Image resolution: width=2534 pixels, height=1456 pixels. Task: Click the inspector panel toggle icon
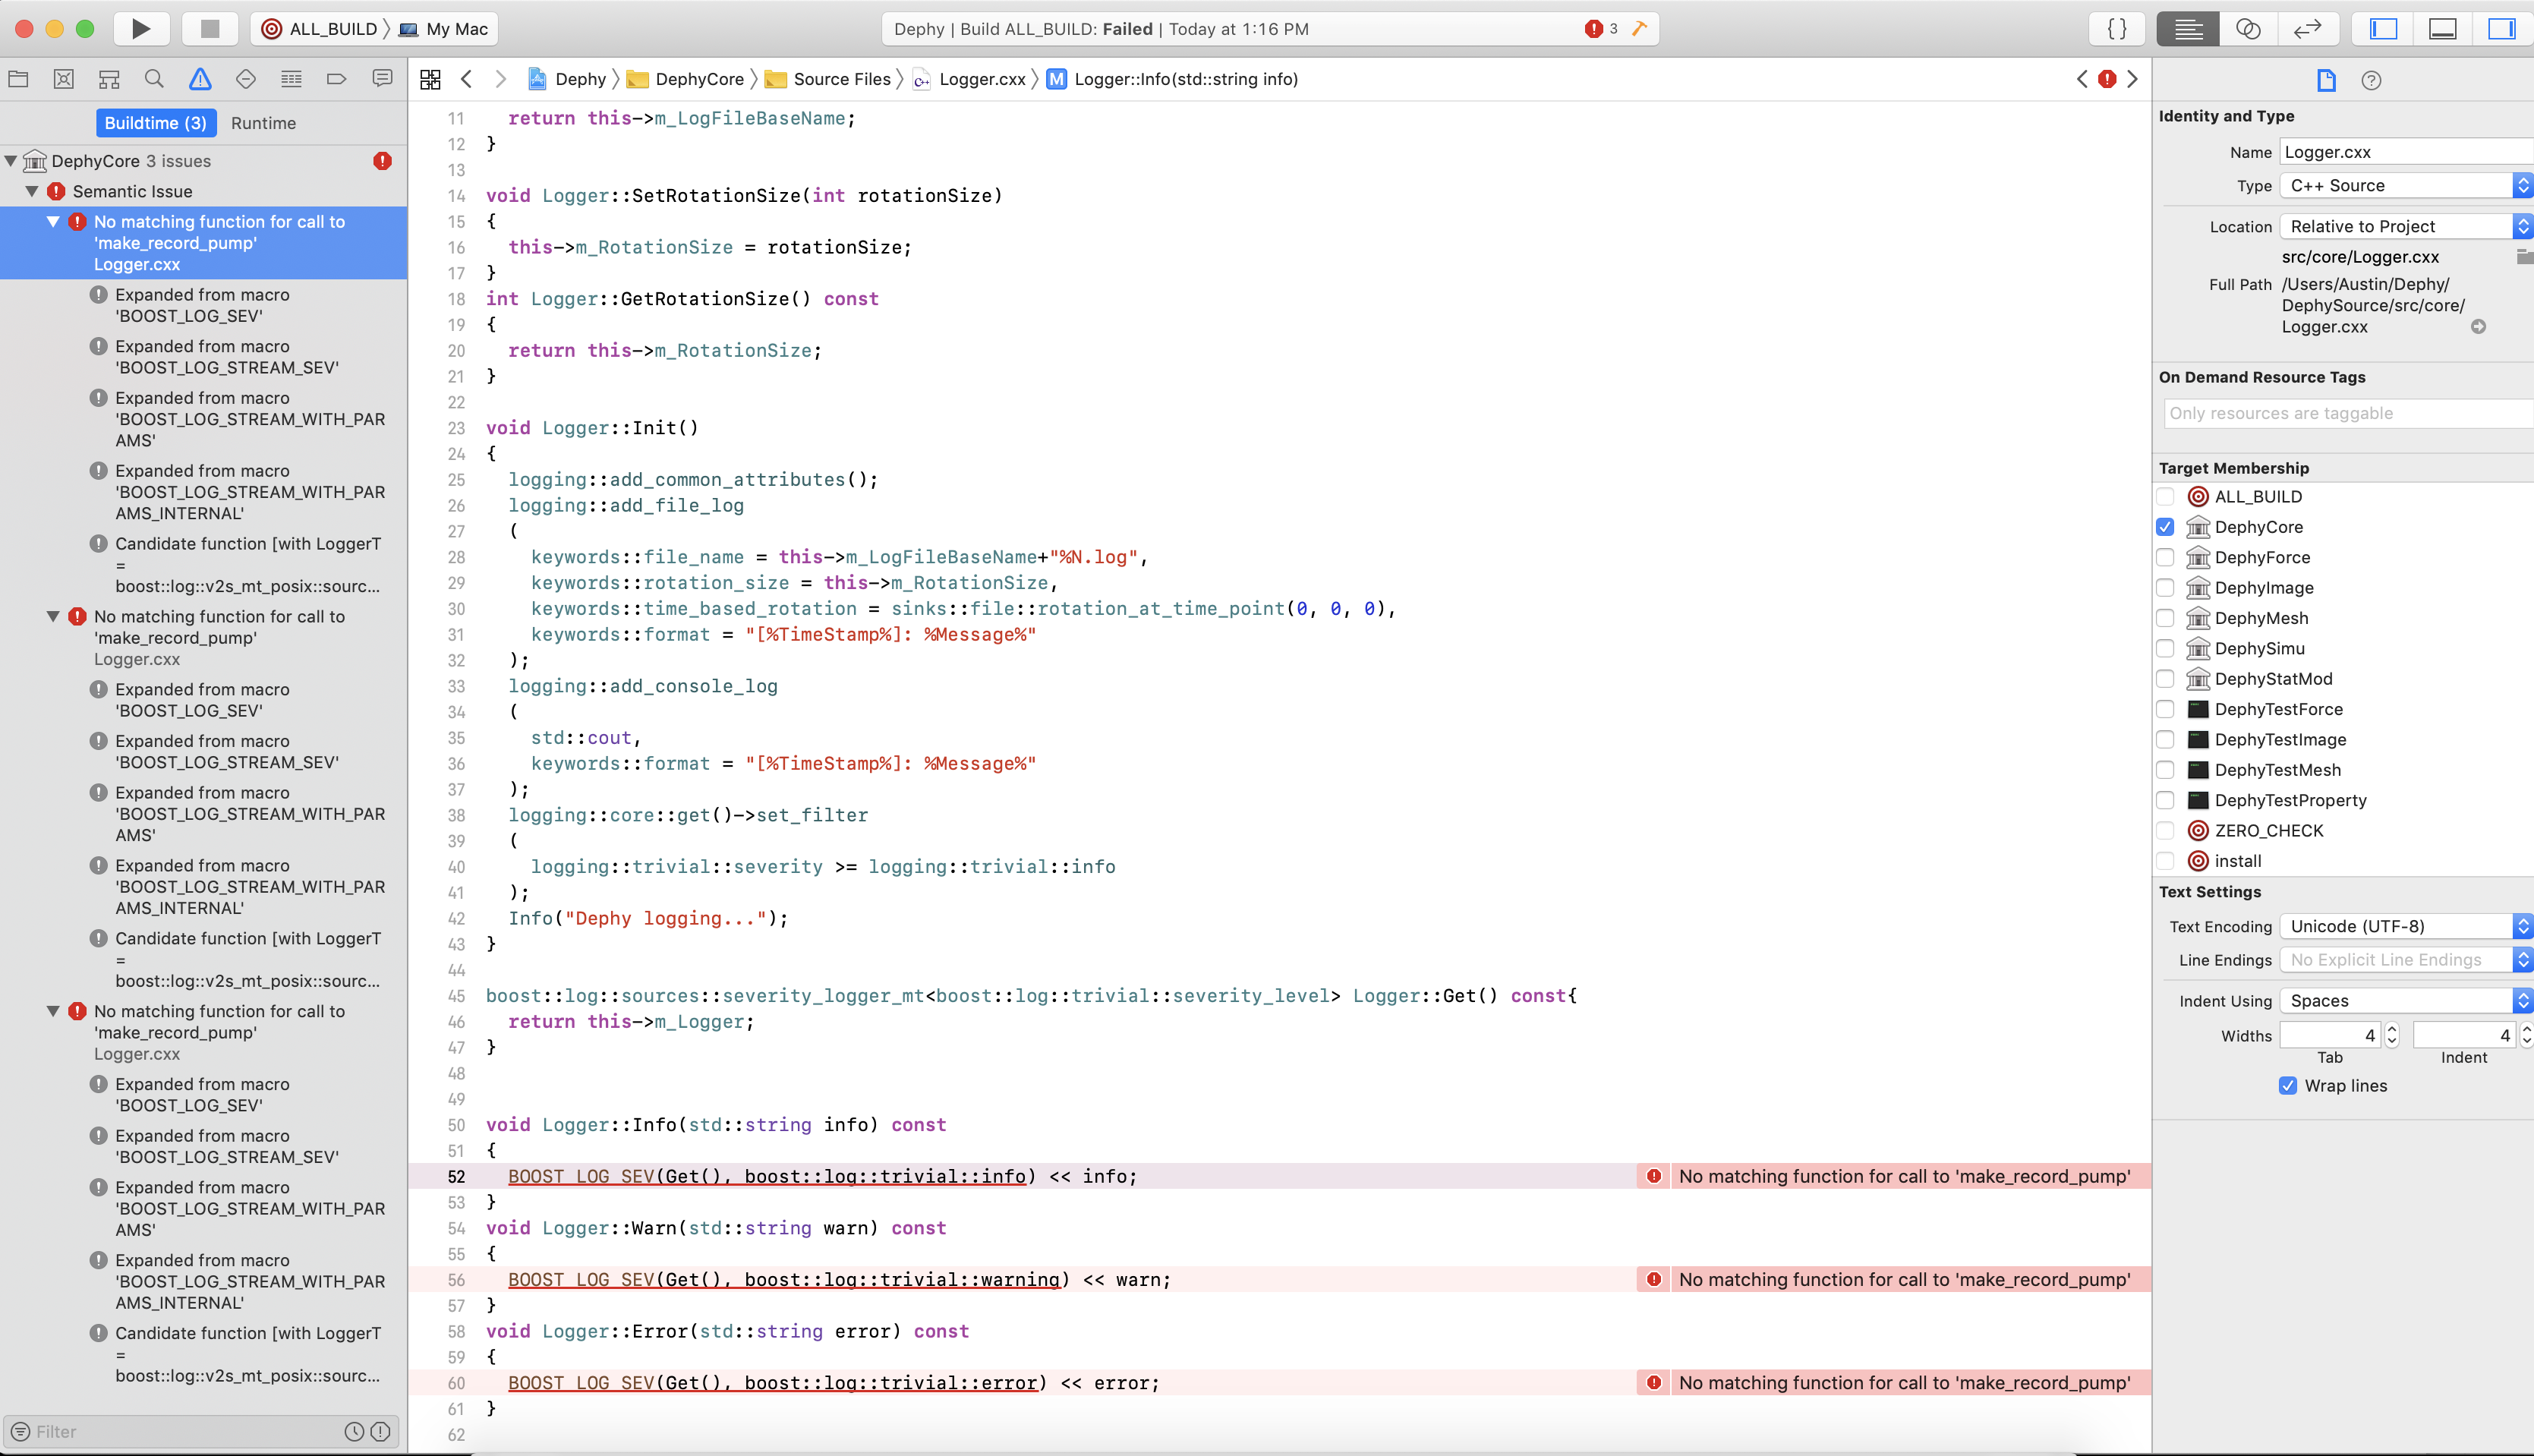click(x=2501, y=28)
